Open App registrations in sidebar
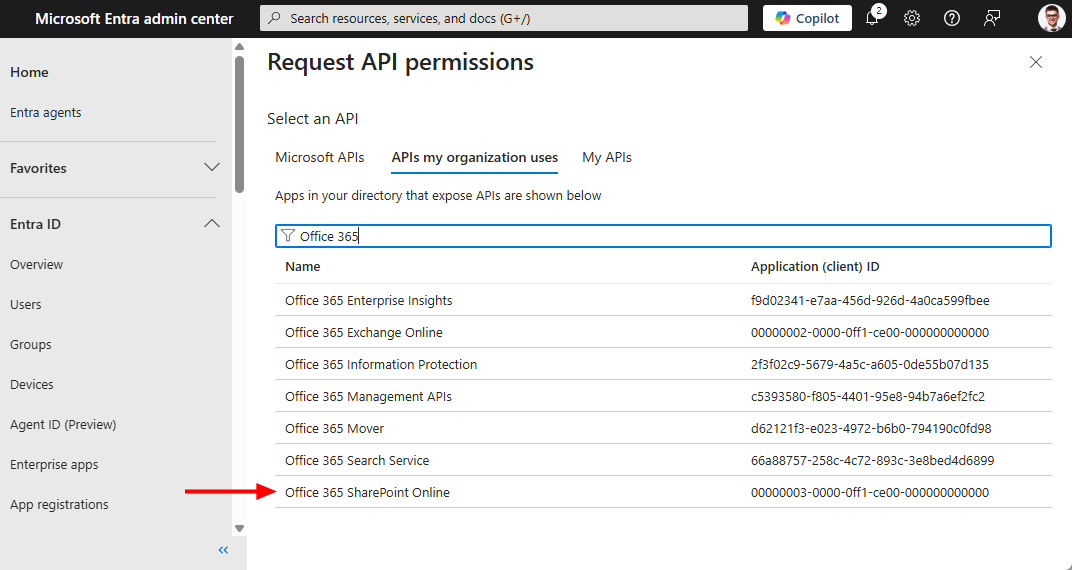Image resolution: width=1072 pixels, height=570 pixels. 59,505
